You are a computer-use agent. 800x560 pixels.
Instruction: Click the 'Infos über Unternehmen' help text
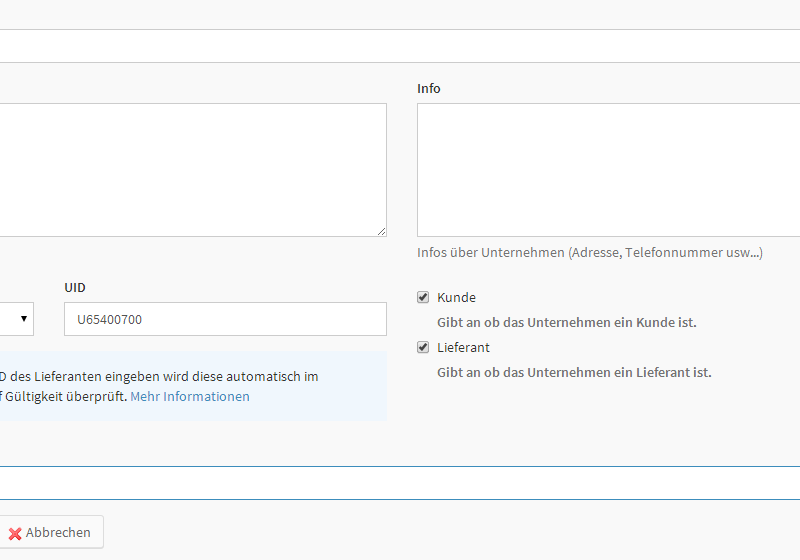point(590,253)
